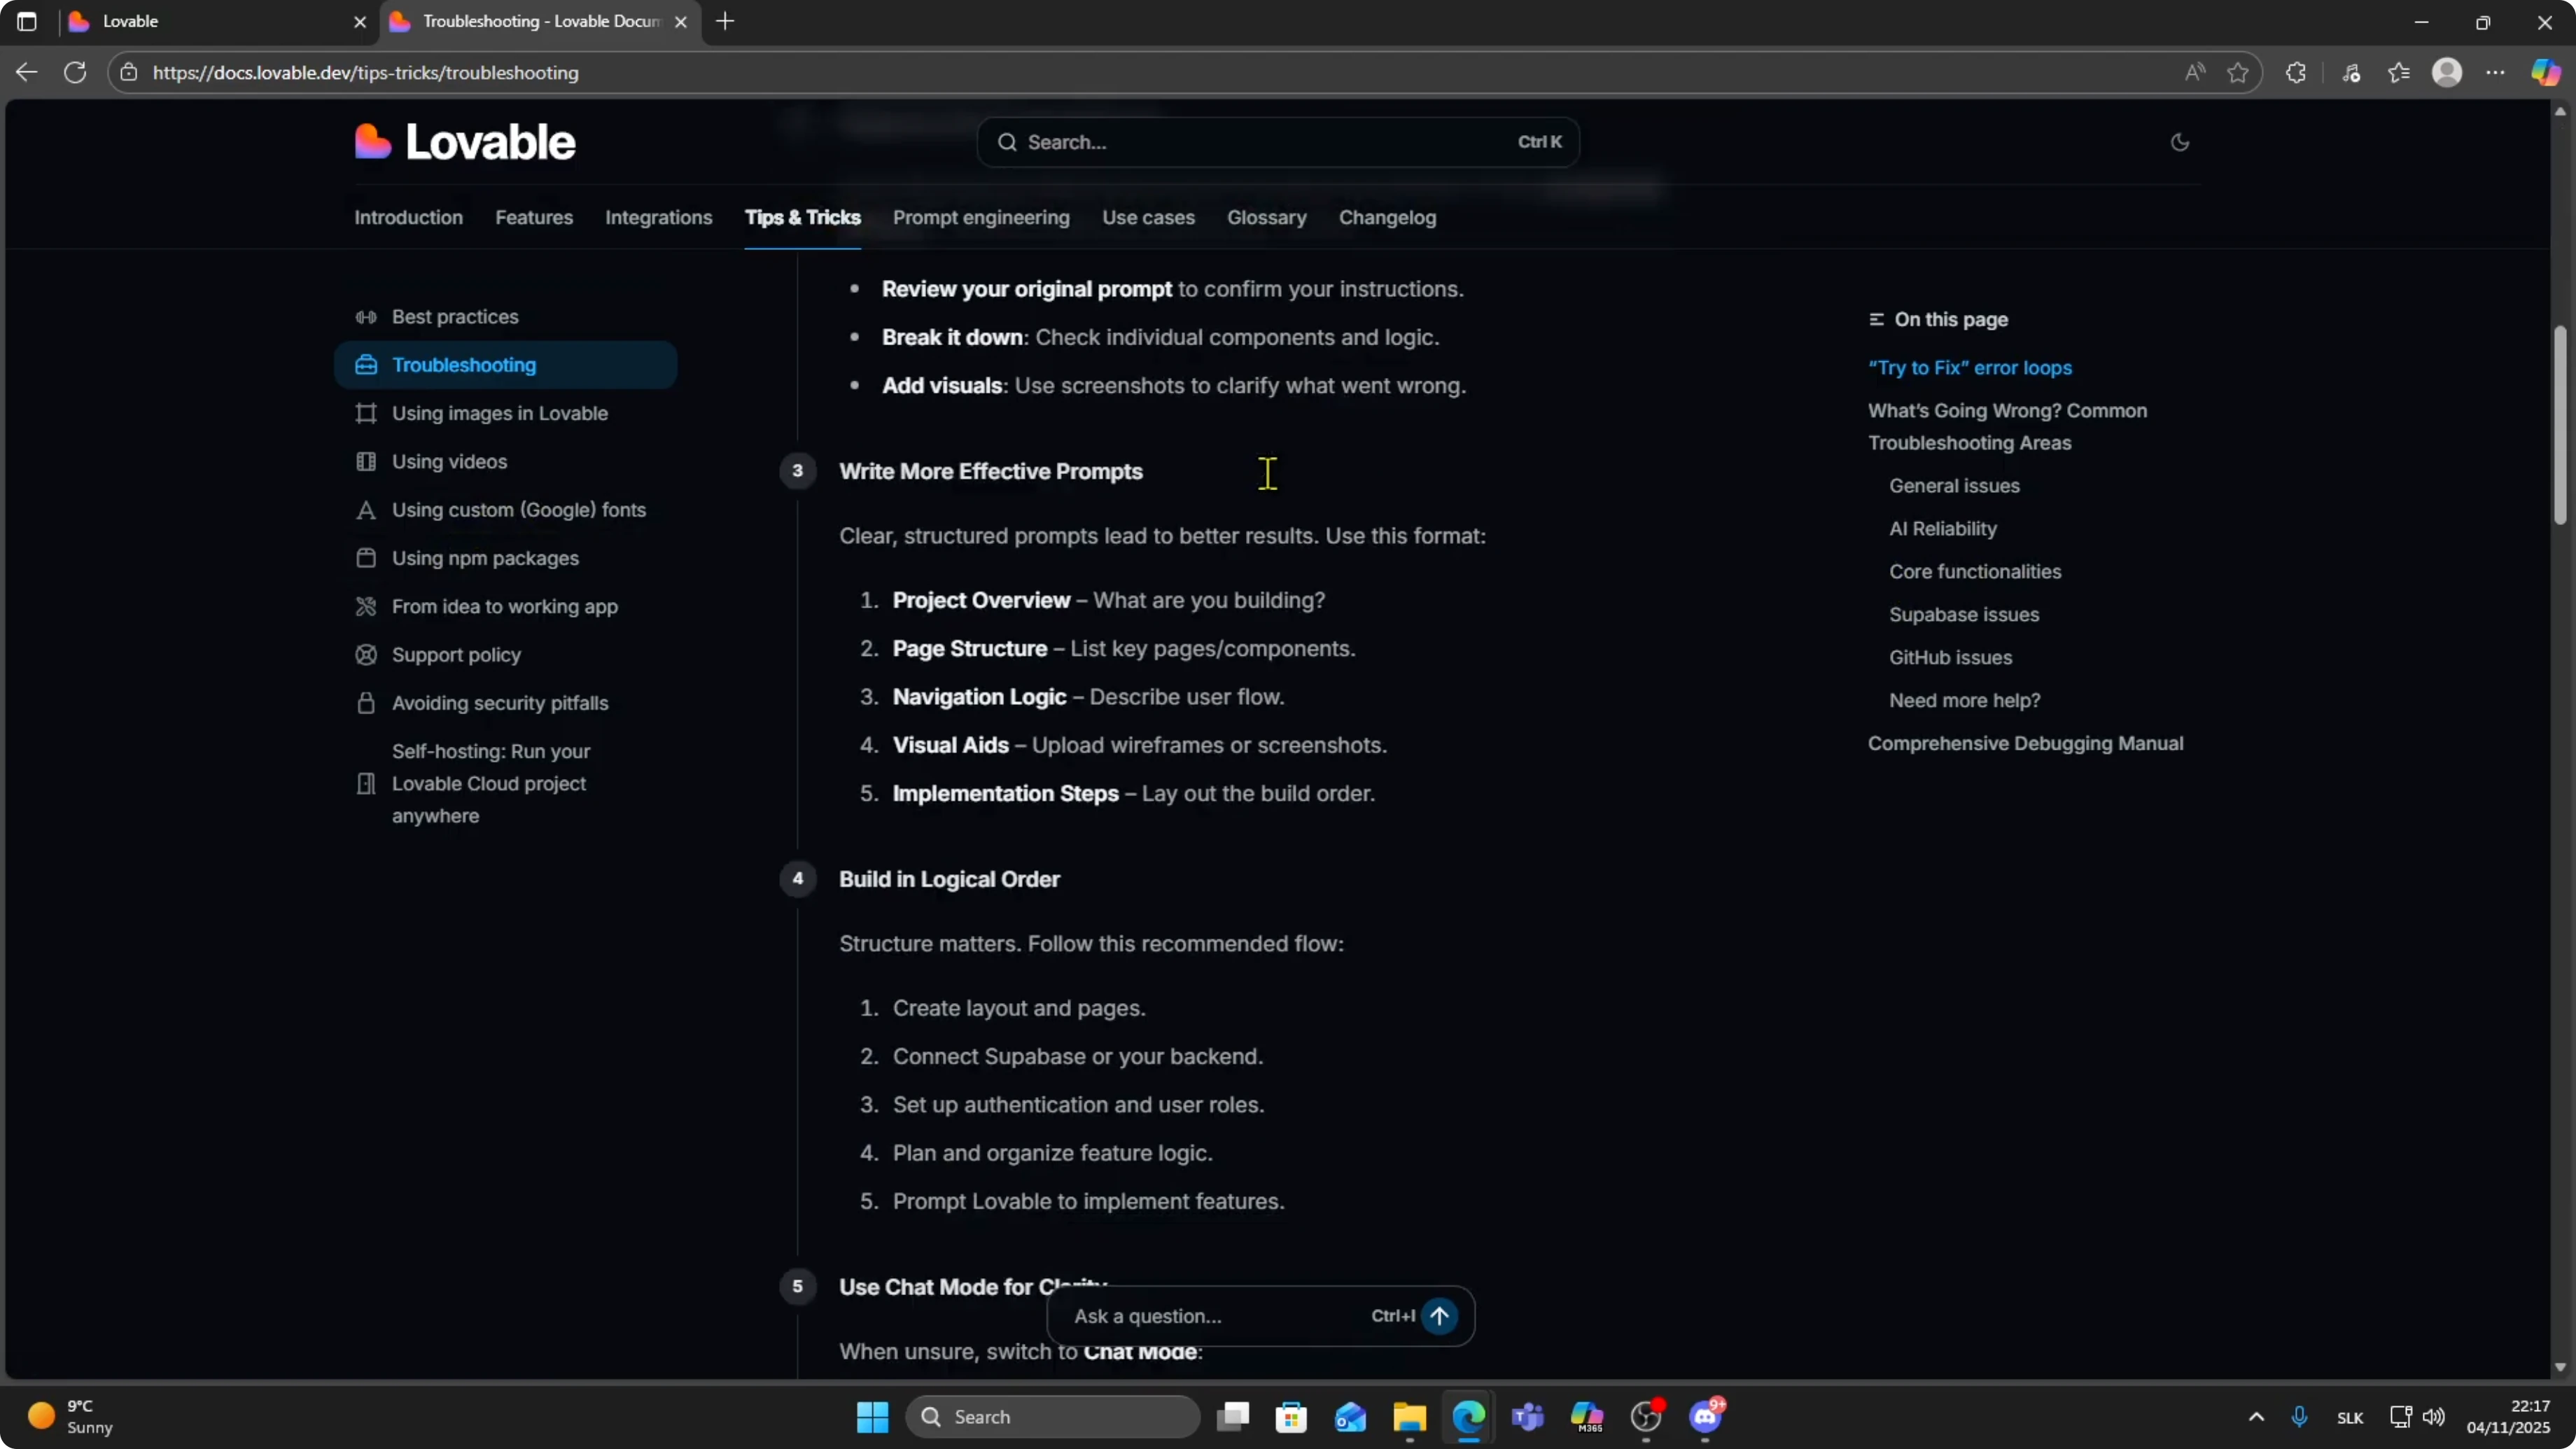Open File Explorer from taskbar
This screenshot has width=2576, height=1449.
coord(1409,1416)
